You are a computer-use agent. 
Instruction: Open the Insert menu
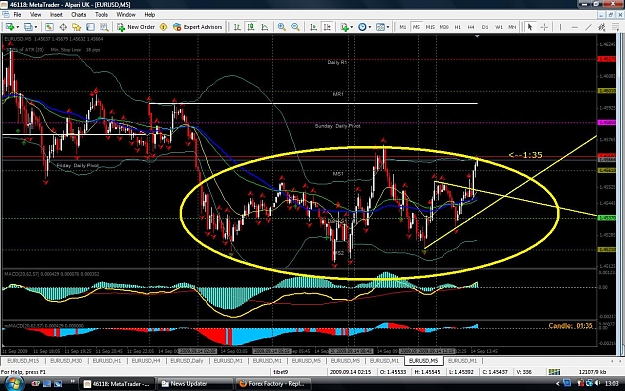[56, 15]
